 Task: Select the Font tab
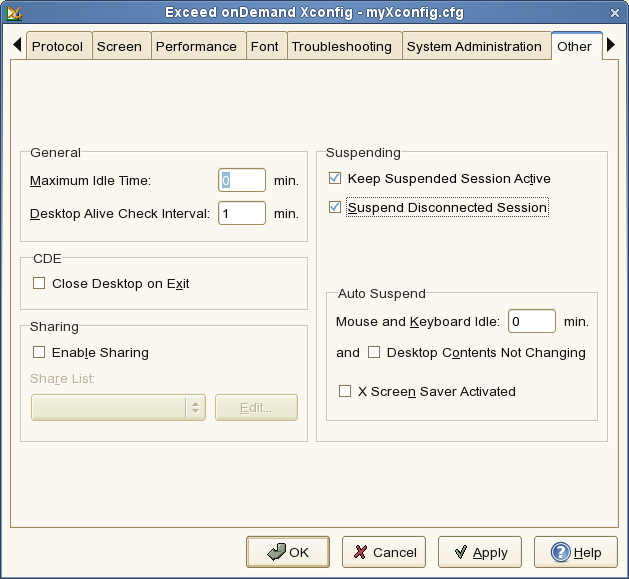pos(265,47)
